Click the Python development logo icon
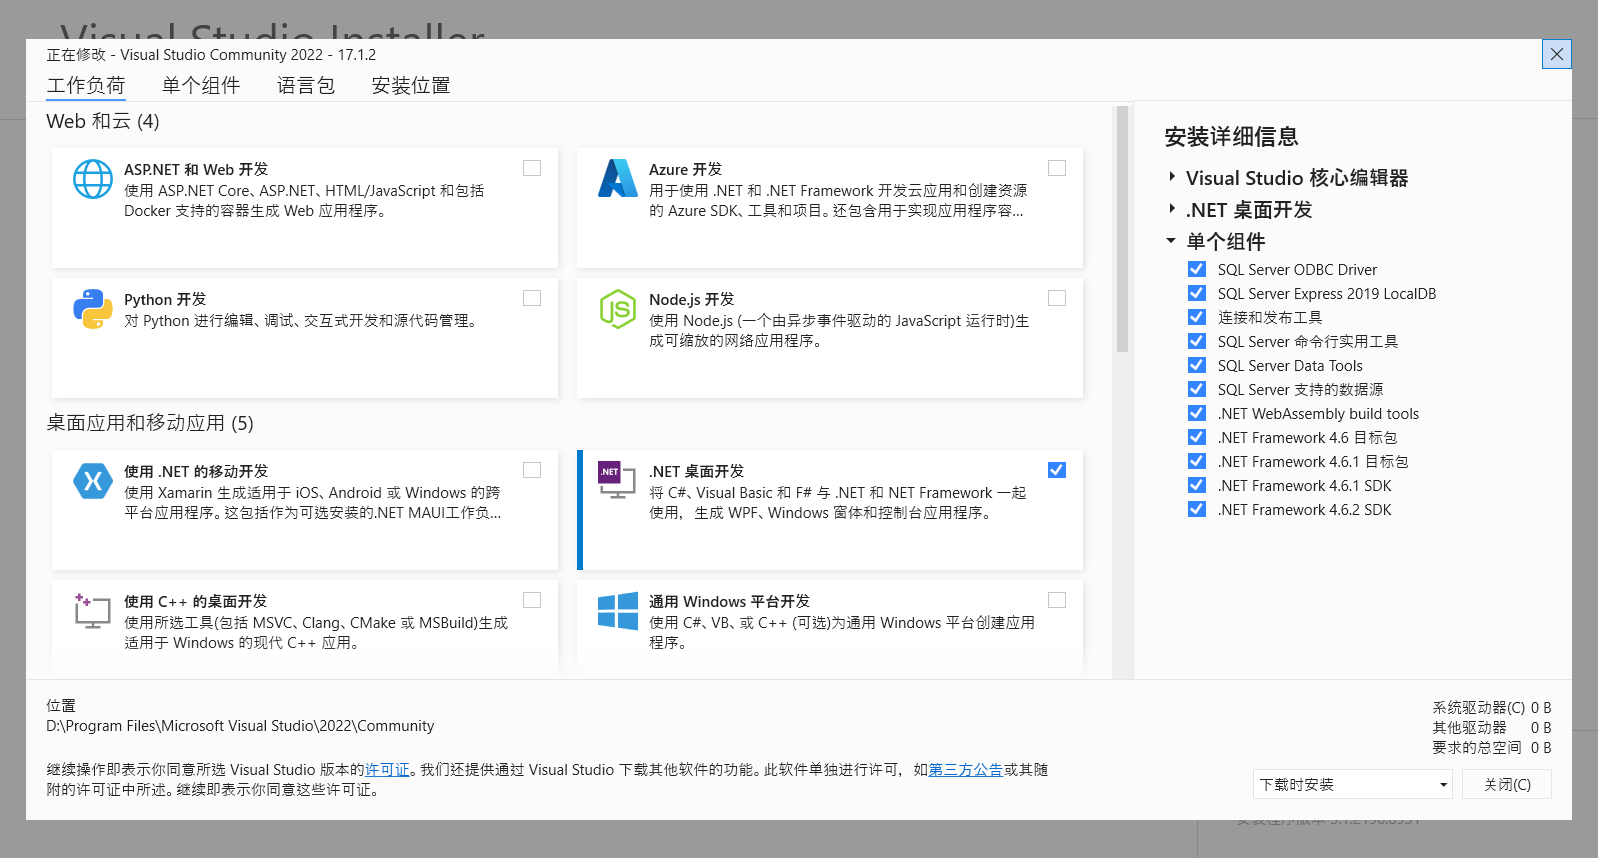The height and width of the screenshot is (858, 1598). pyautogui.click(x=93, y=309)
